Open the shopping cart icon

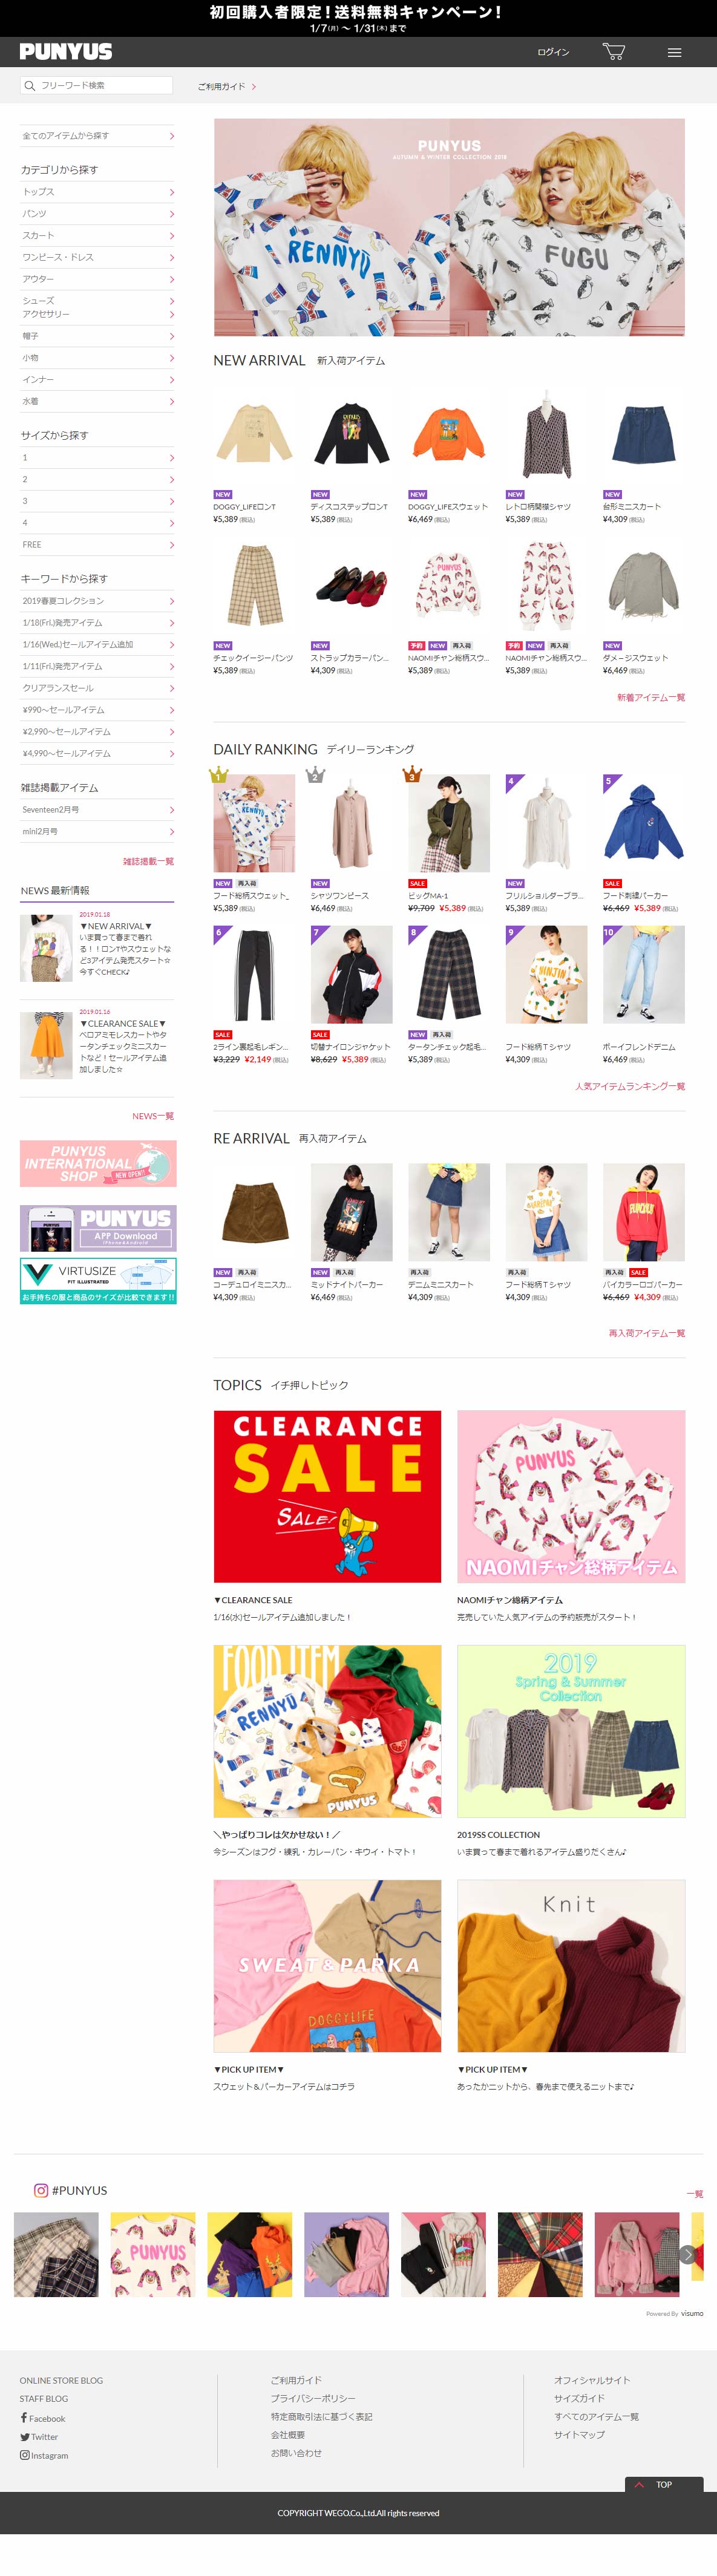tap(613, 52)
